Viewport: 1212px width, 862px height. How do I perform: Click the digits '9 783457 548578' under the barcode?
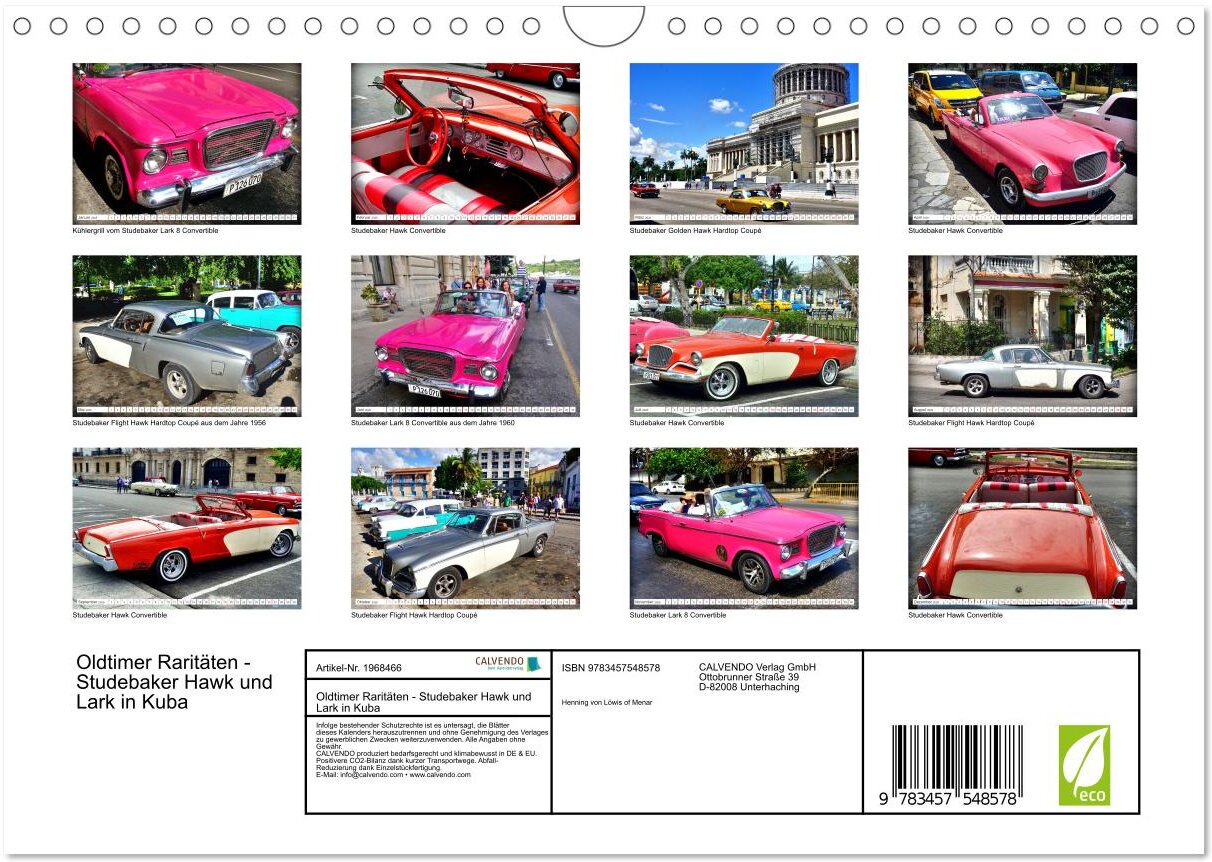[x=948, y=799]
